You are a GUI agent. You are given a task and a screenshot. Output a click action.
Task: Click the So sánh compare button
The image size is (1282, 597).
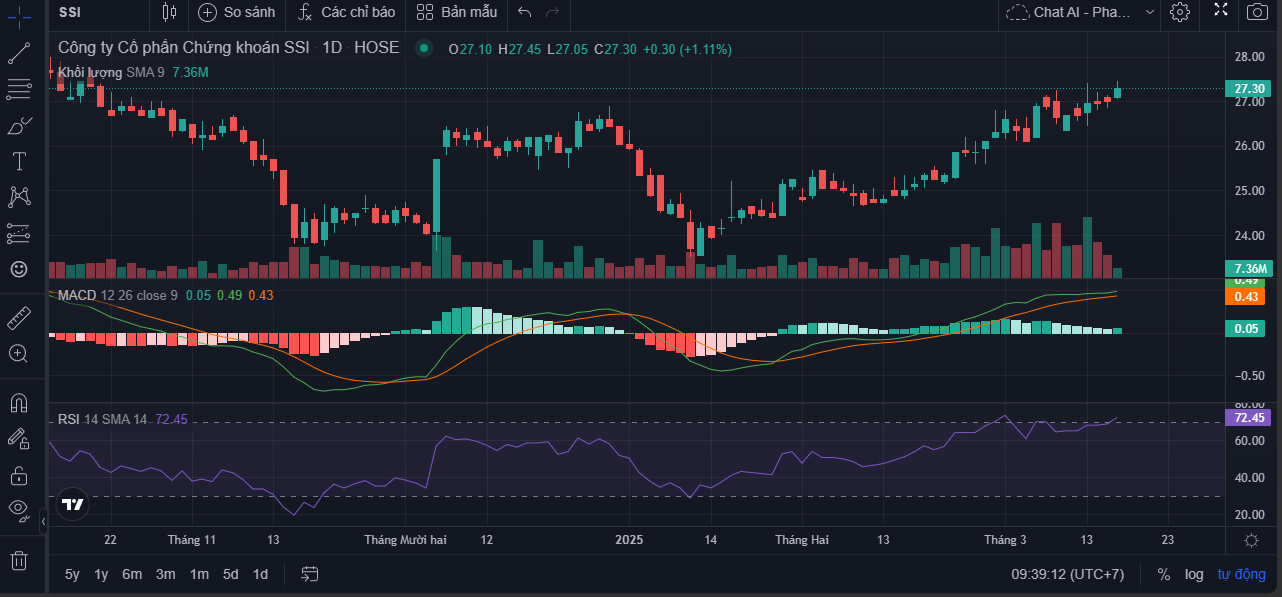pyautogui.click(x=236, y=12)
